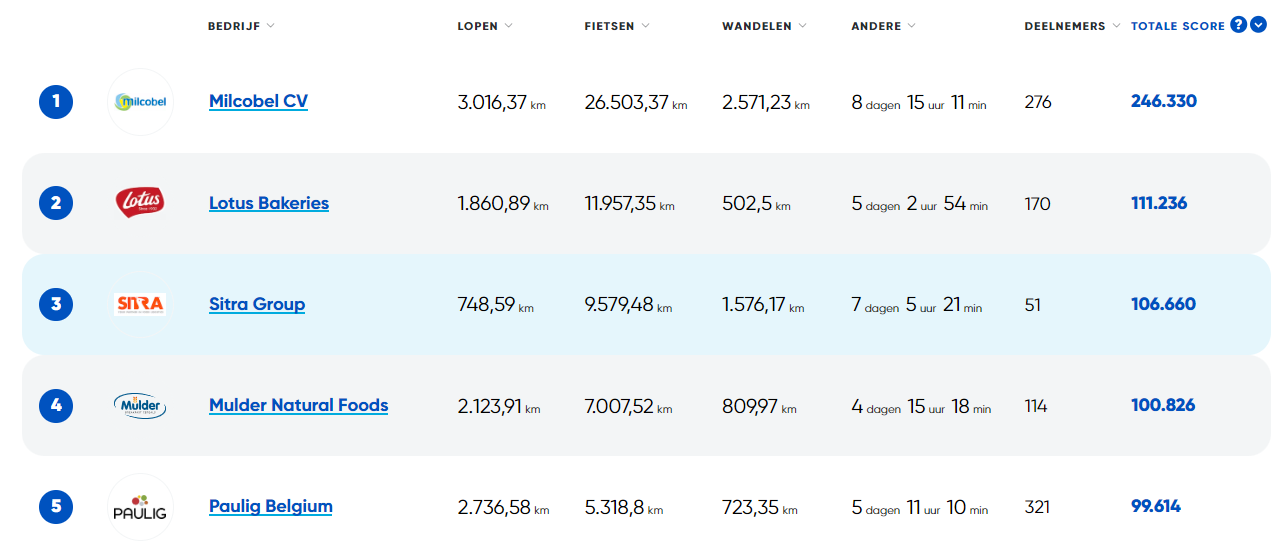The width and height of the screenshot is (1280, 546).
Task: Sort by the Fietsen column chevron
Action: (645, 26)
